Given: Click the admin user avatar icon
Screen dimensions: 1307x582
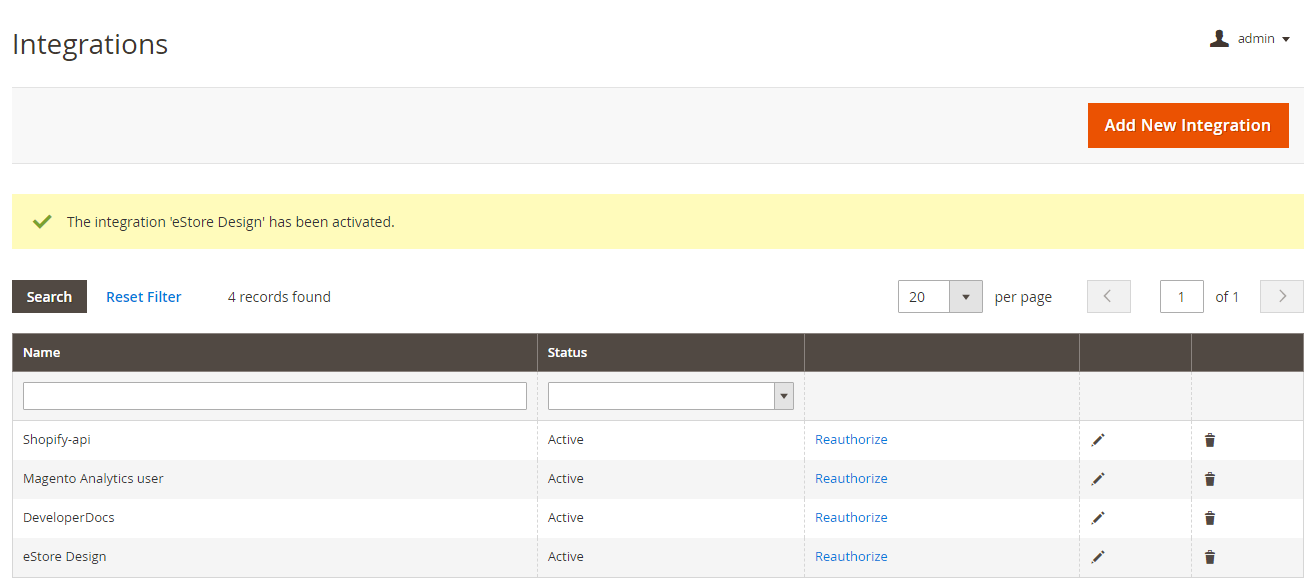Looking at the screenshot, I should pyautogui.click(x=1218, y=38).
